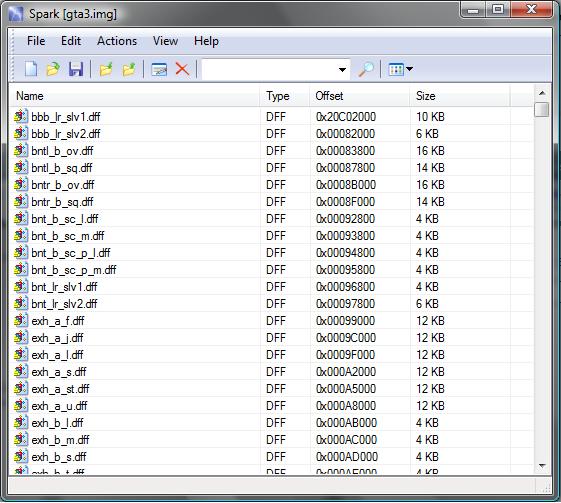Click the magnifying glass search icon
Image resolution: width=561 pixels, height=503 pixels.
366,69
